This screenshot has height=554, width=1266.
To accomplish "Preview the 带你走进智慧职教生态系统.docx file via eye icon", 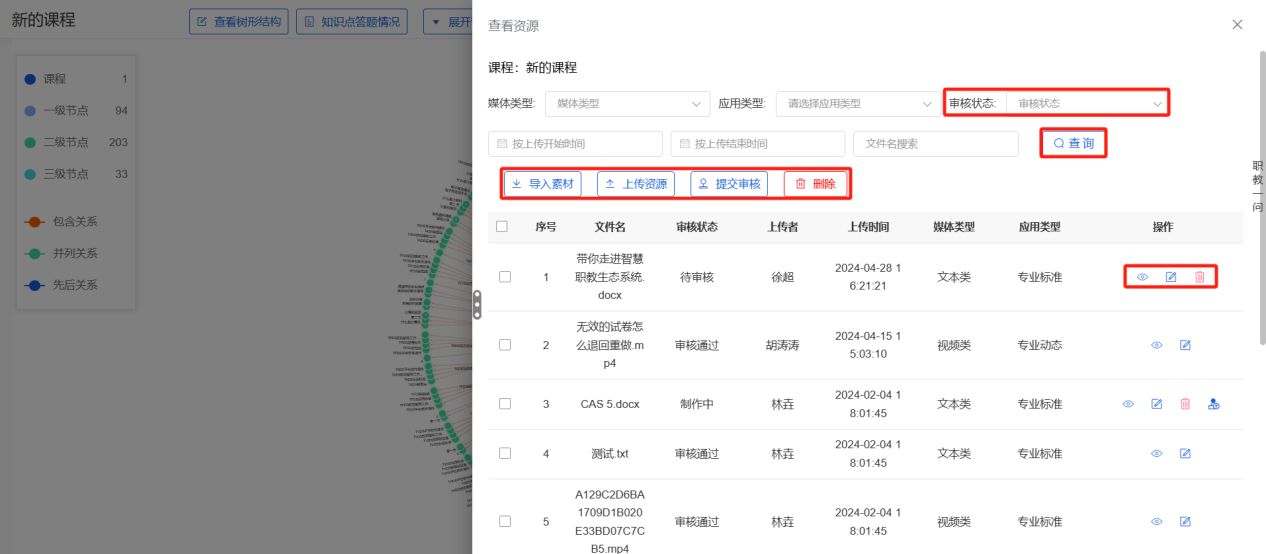I will pyautogui.click(x=1143, y=277).
